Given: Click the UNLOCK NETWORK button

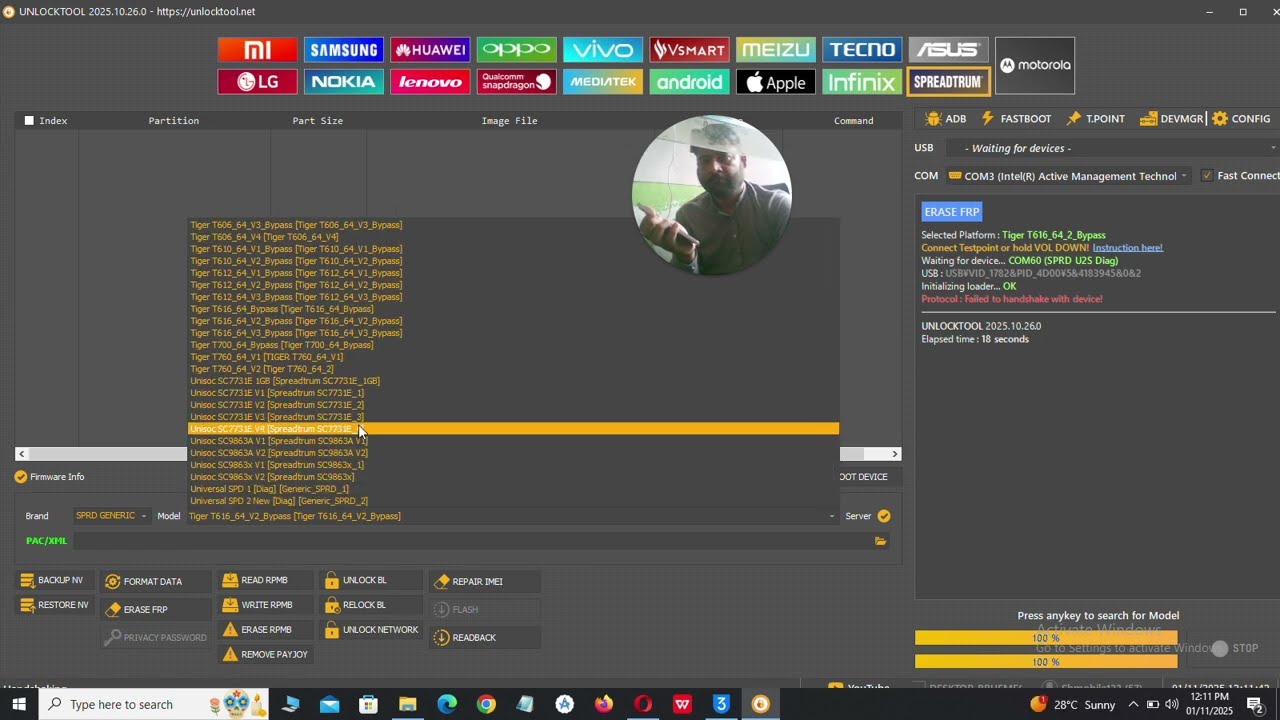Looking at the screenshot, I should (x=371, y=630).
